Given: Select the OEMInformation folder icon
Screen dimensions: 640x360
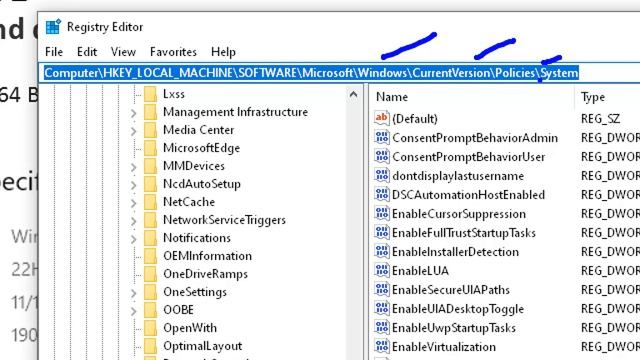Looking at the screenshot, I should 150,256.
